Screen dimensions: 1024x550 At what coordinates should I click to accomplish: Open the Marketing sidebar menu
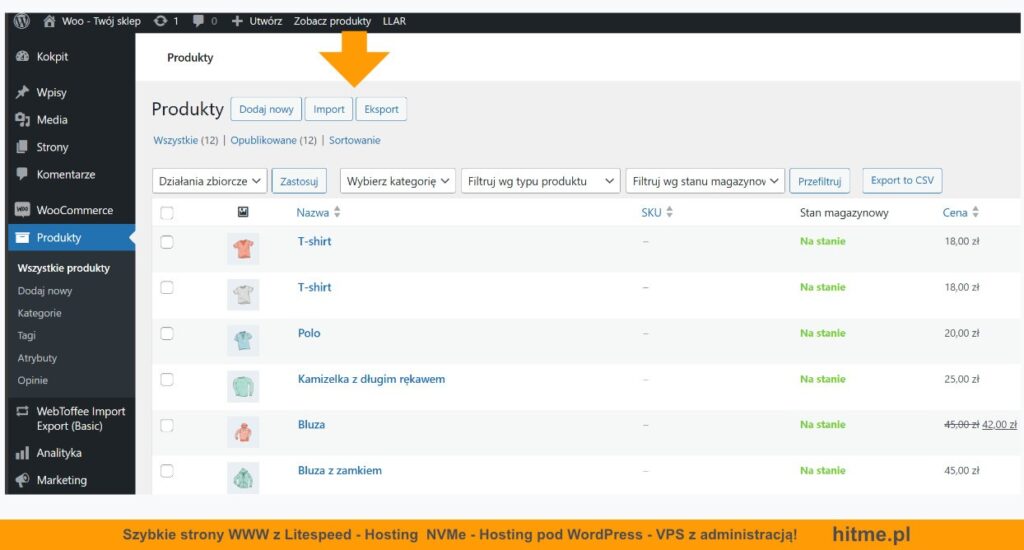tap(61, 480)
